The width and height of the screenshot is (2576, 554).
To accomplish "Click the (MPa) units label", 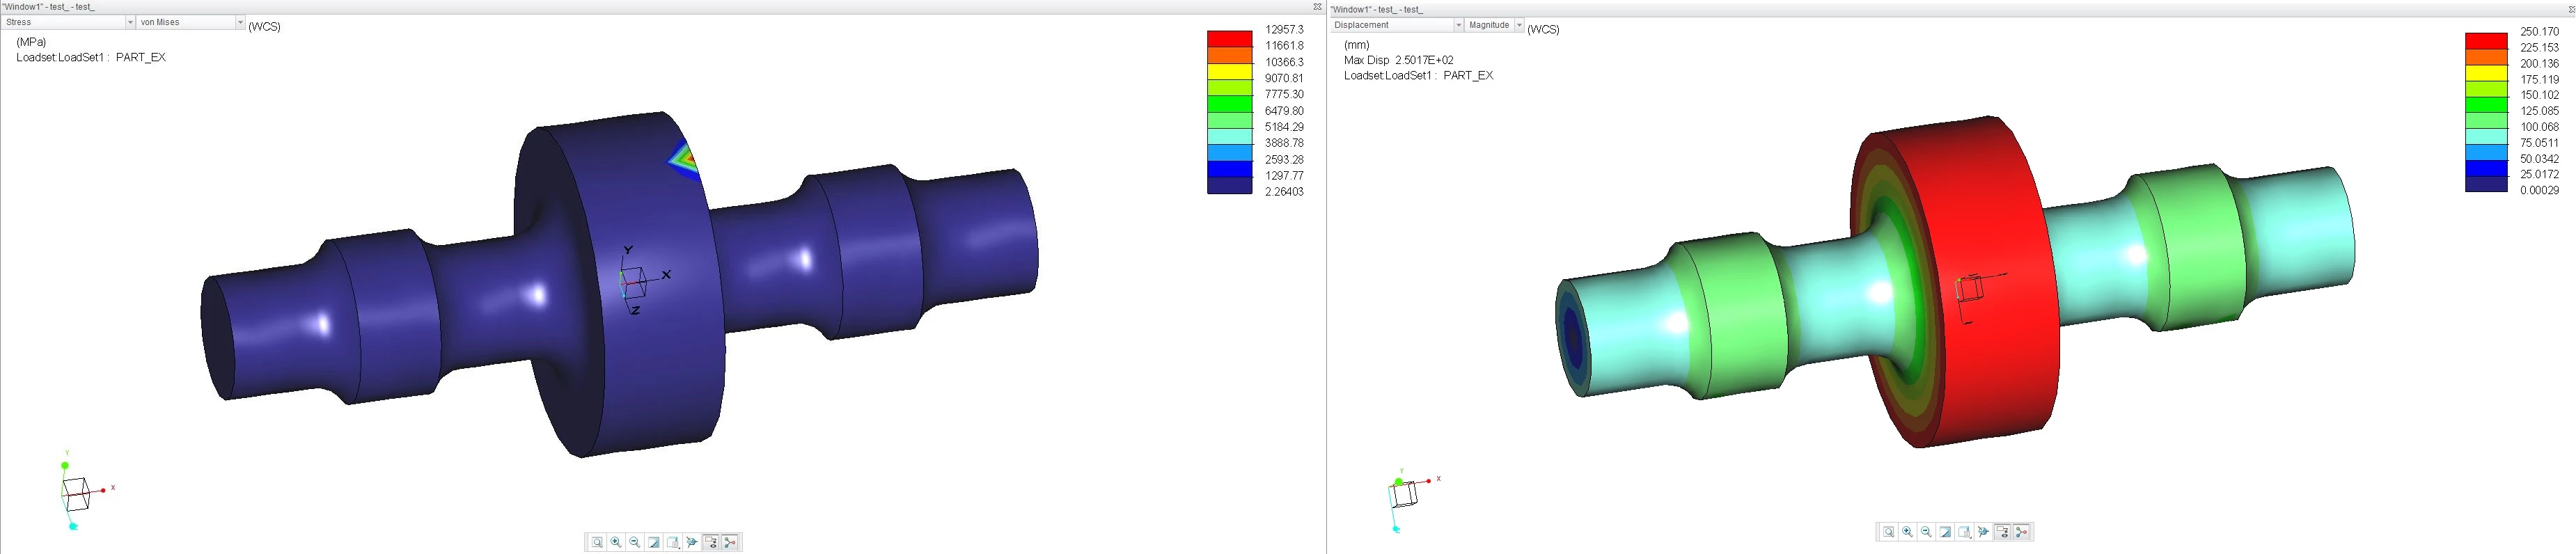I will (x=31, y=42).
